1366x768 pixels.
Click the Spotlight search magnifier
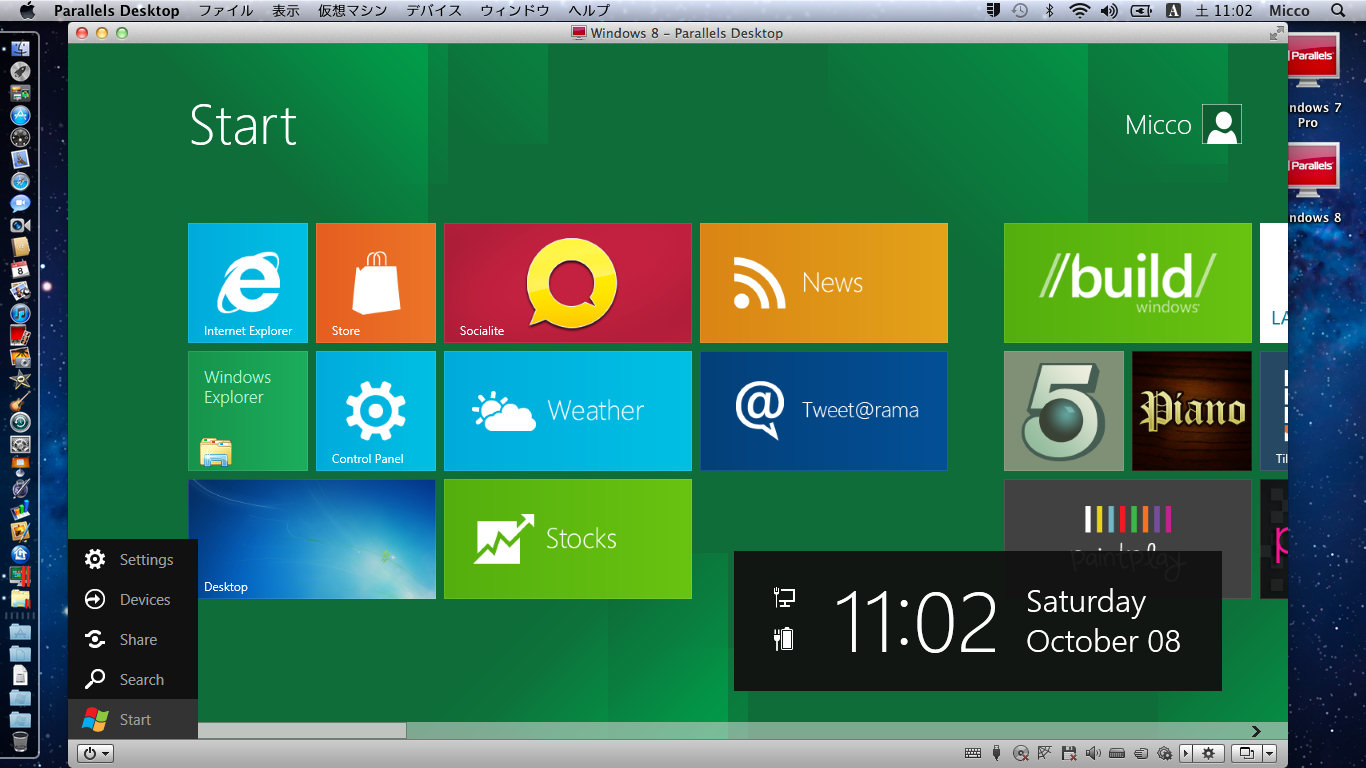[1339, 10]
